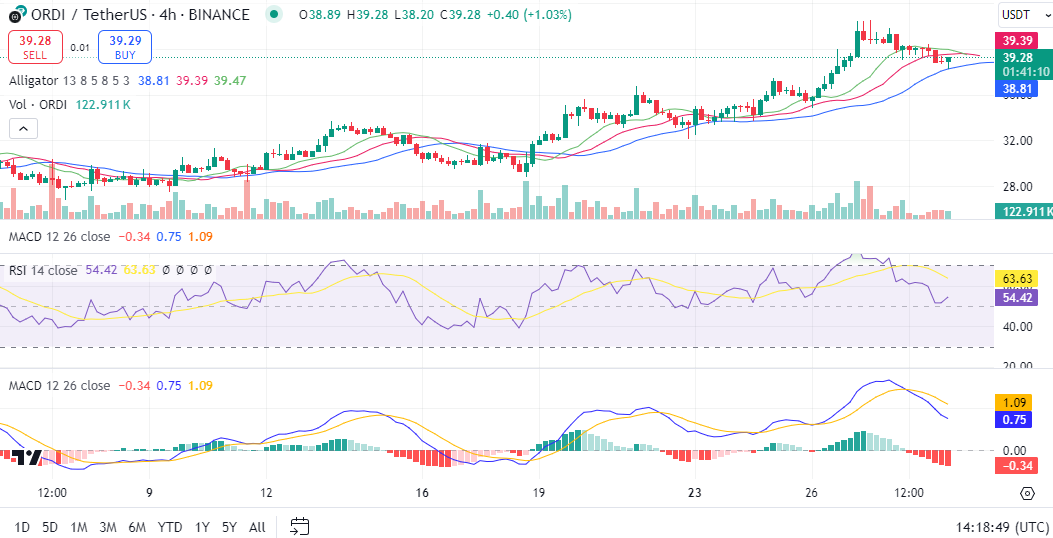The height and width of the screenshot is (538, 1053).
Task: Select the 1D time range
Action: click(22, 527)
